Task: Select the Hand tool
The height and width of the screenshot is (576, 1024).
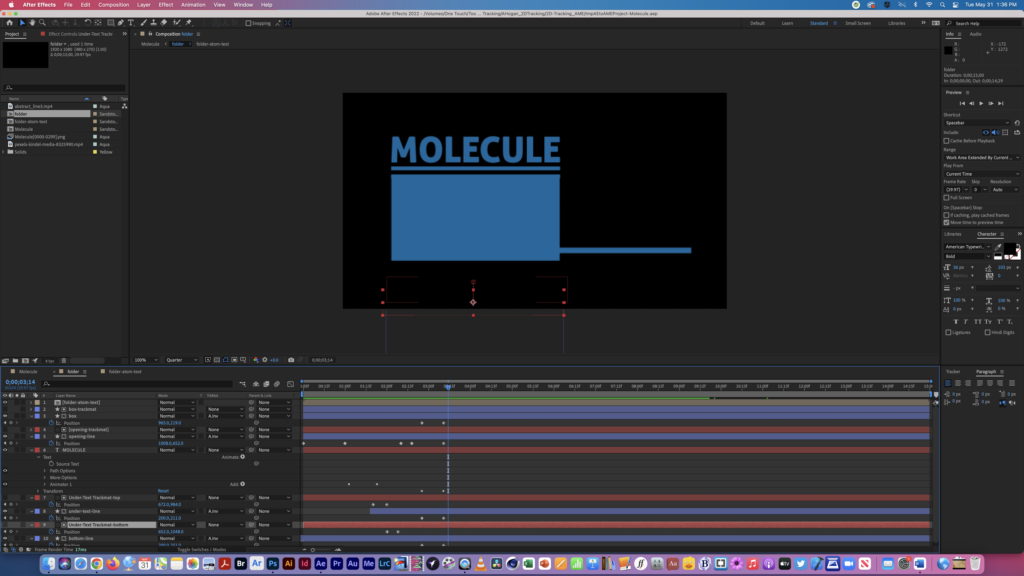Action: coord(32,23)
